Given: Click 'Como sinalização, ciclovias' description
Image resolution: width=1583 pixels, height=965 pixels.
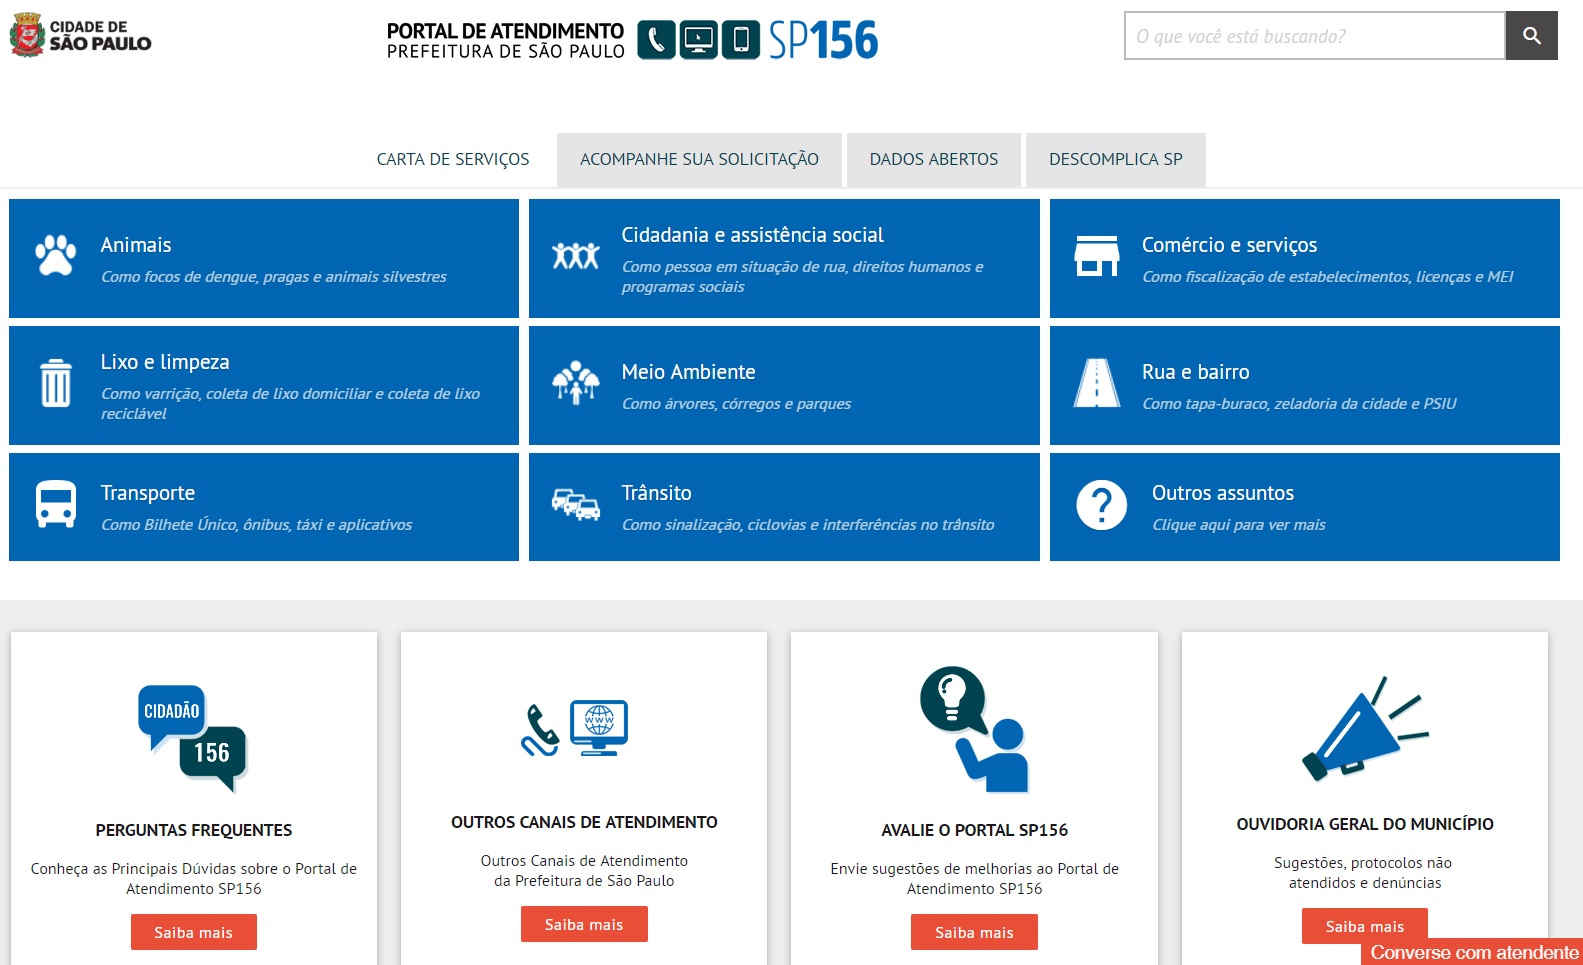Looking at the screenshot, I should (x=808, y=525).
